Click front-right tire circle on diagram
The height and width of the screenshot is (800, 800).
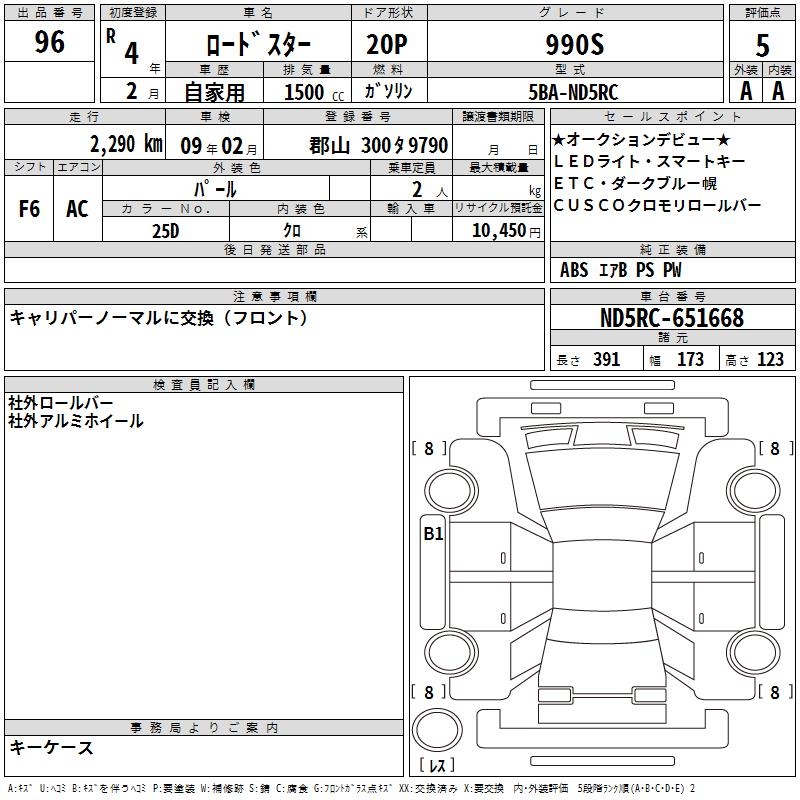[754, 491]
